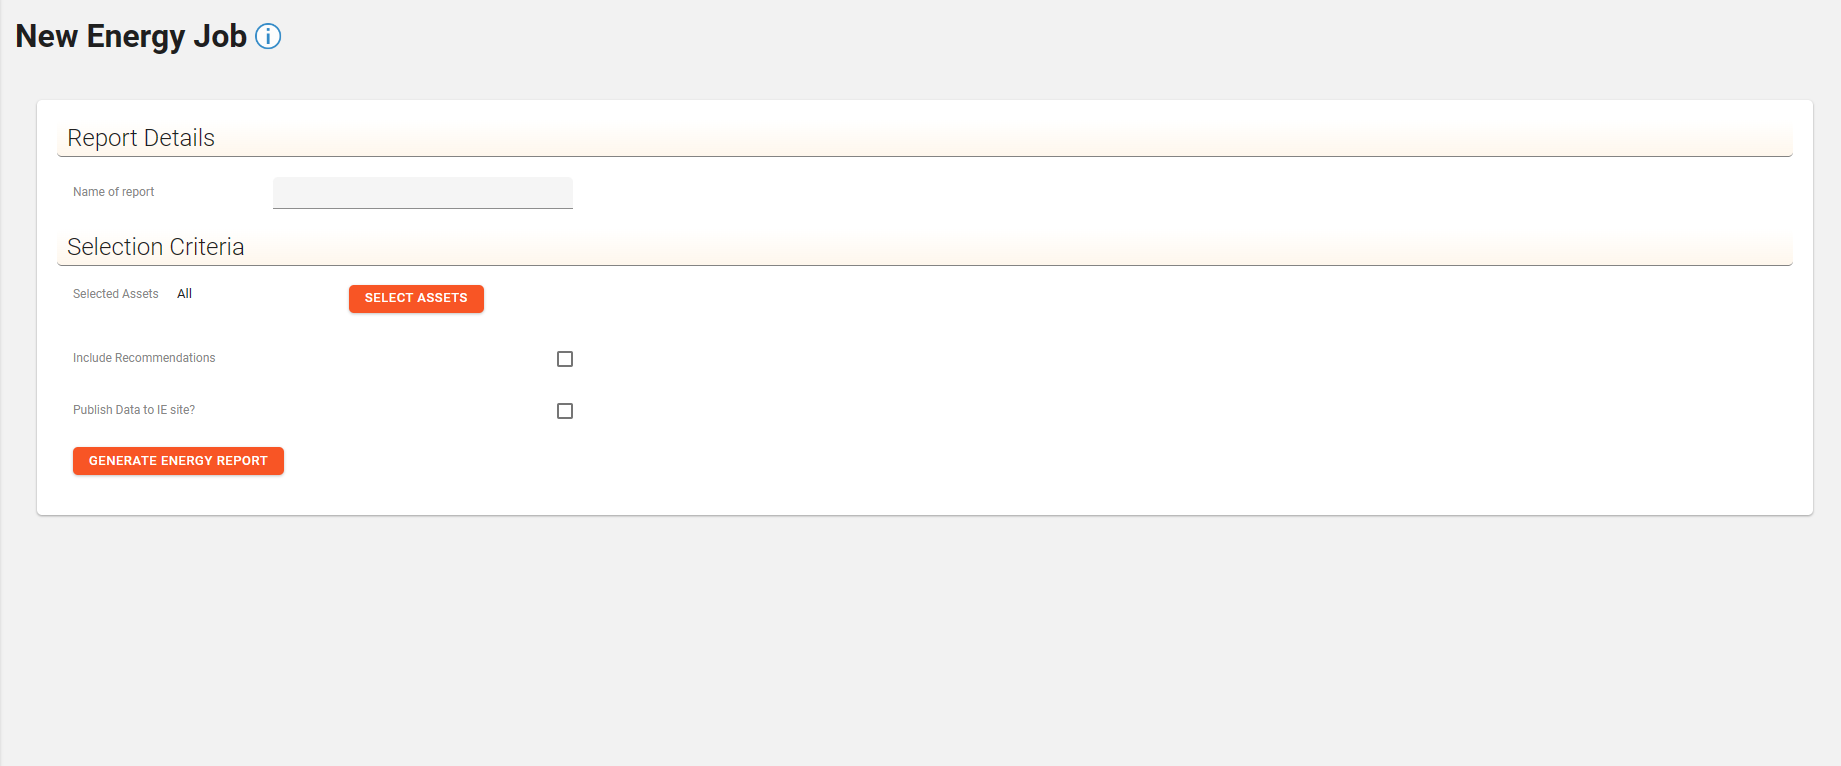Click the 'All' selected assets value
The width and height of the screenshot is (1841, 766).
point(184,294)
